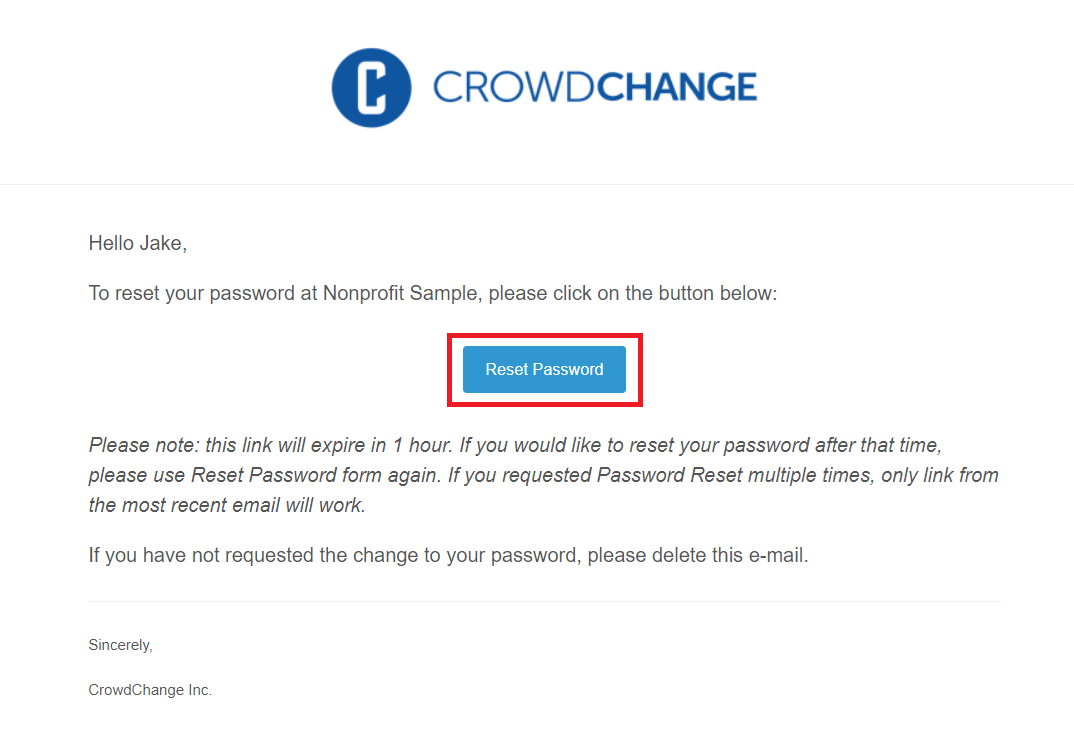Click the circular CrowdChange C logo icon
Screen dimensions: 1074x732
(x=371, y=88)
